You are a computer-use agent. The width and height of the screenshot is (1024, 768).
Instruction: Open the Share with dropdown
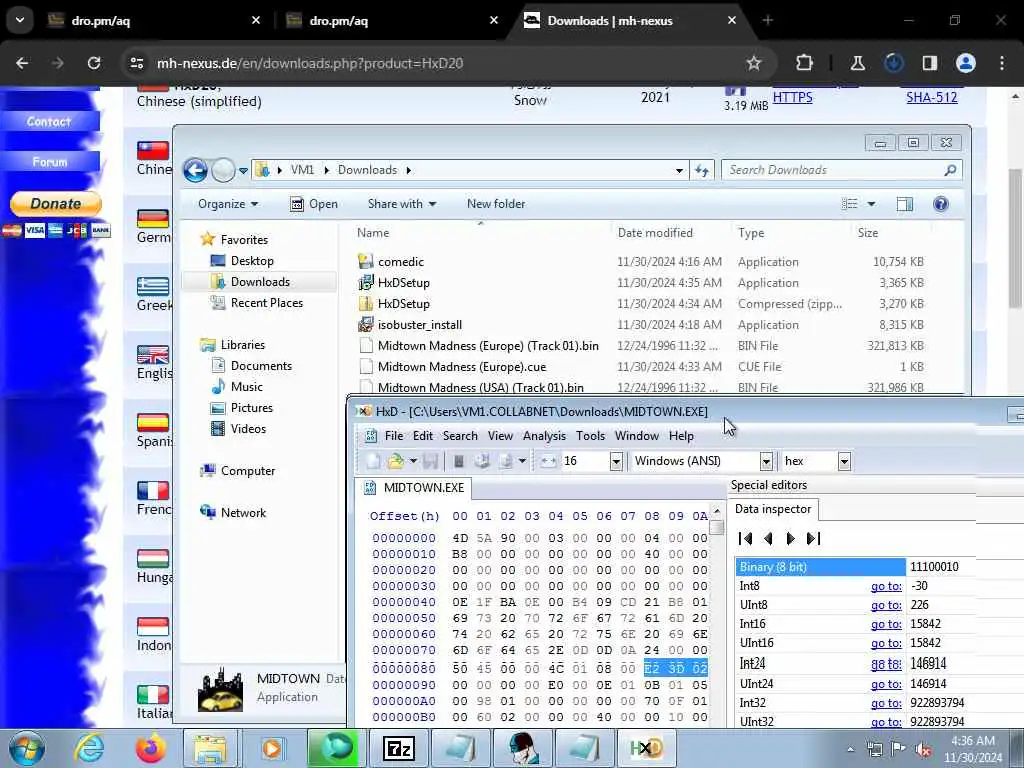(402, 204)
